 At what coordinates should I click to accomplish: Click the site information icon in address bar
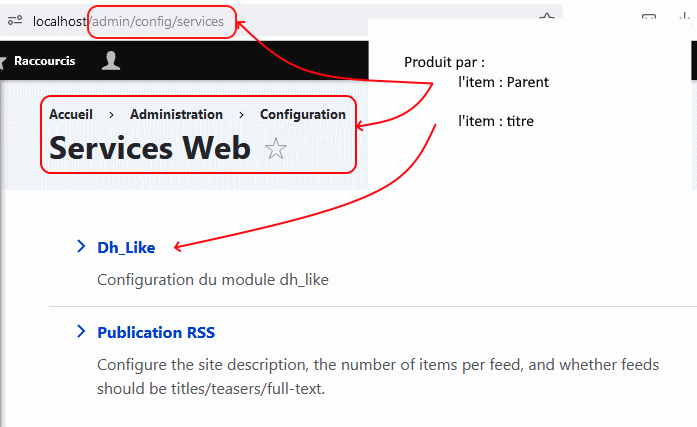tap(15, 21)
